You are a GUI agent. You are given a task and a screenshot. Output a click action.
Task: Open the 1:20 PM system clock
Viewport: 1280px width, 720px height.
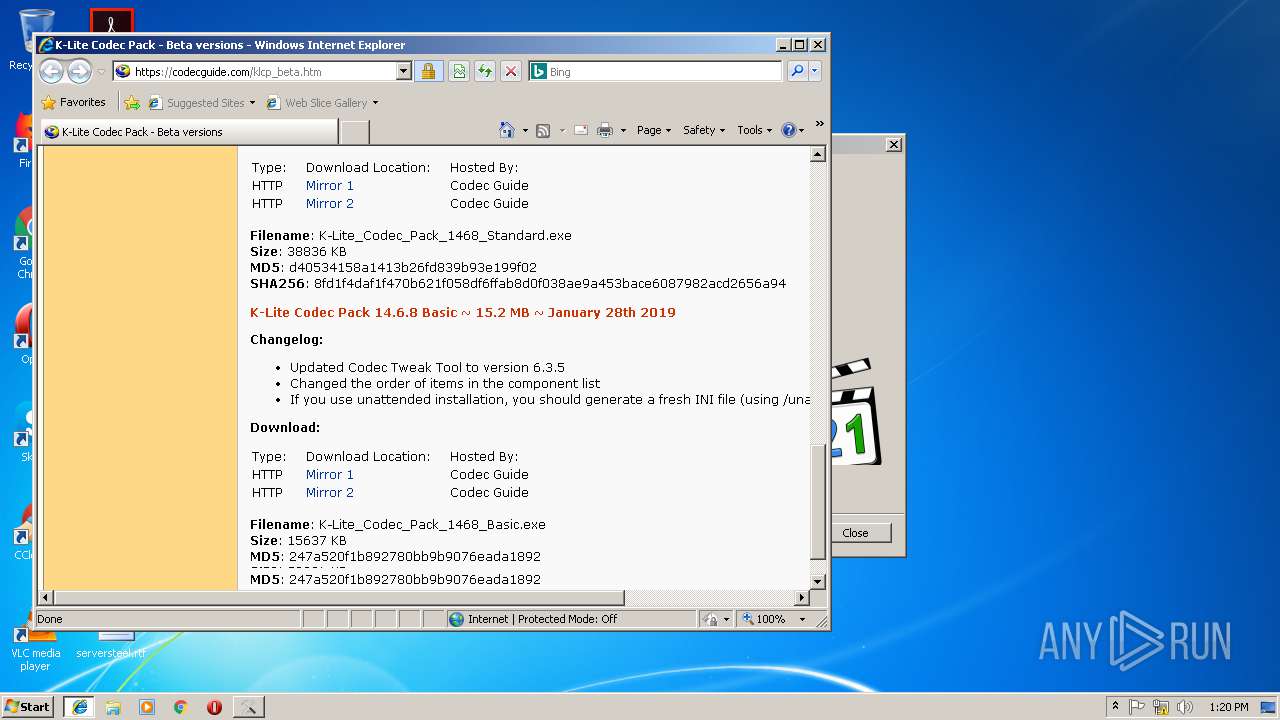pos(1228,707)
